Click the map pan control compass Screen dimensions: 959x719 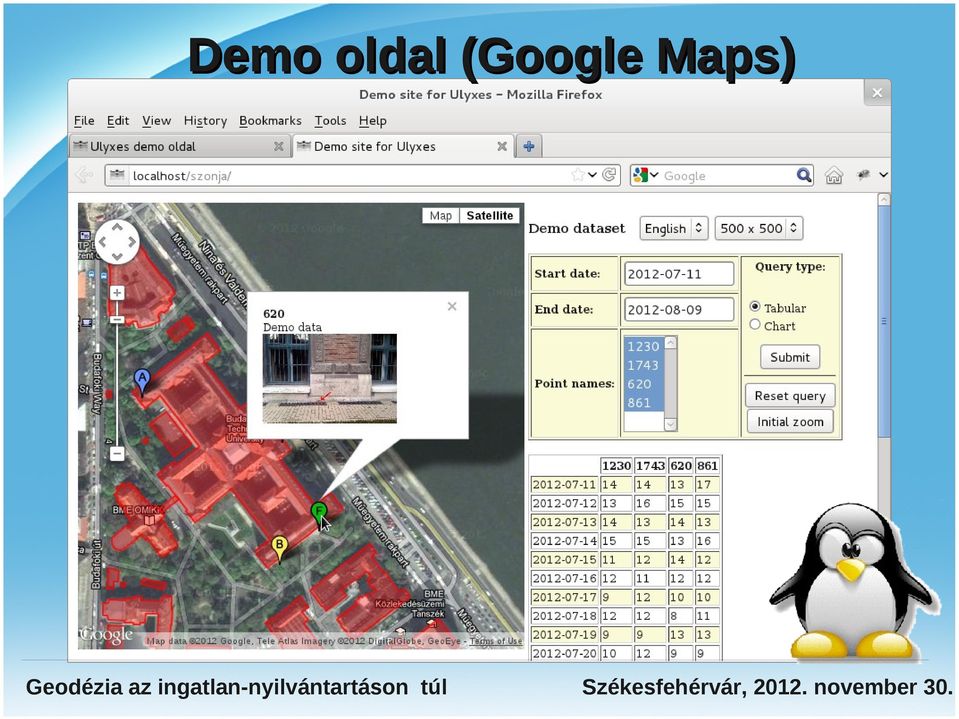[117, 242]
